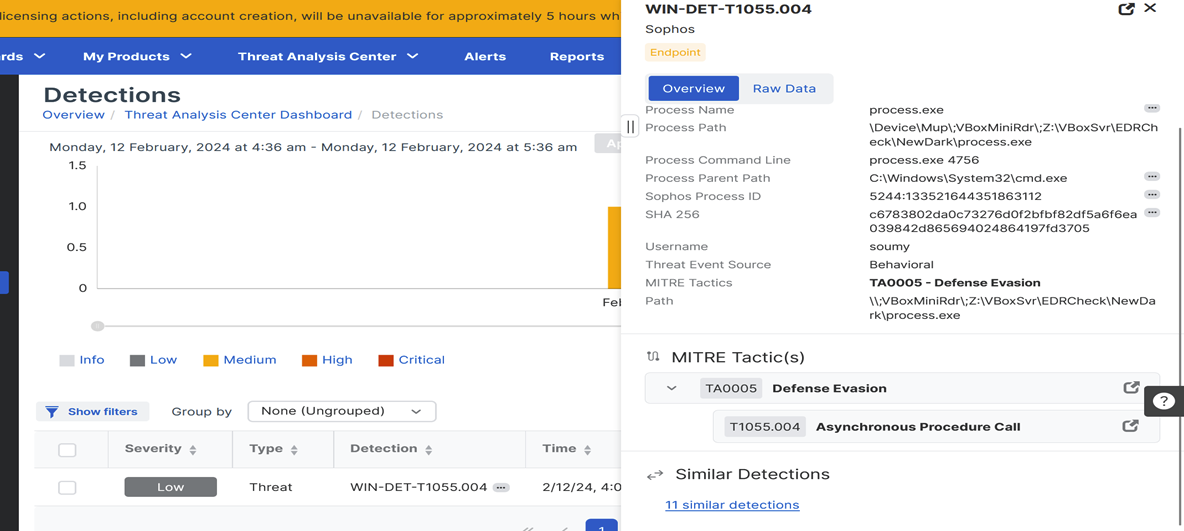Click the TA0005 tactic ID badge
1184x531 pixels.
731,388
